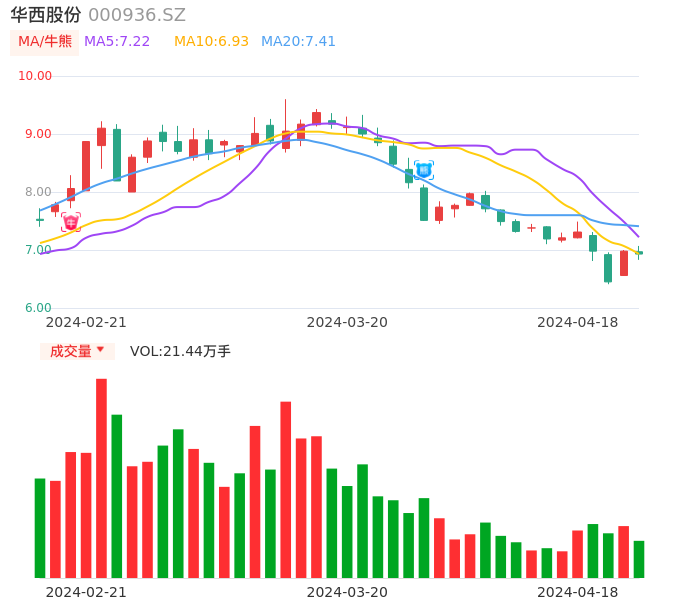
Task: Click the MA10:6.93 legend label
Action: [211, 42]
